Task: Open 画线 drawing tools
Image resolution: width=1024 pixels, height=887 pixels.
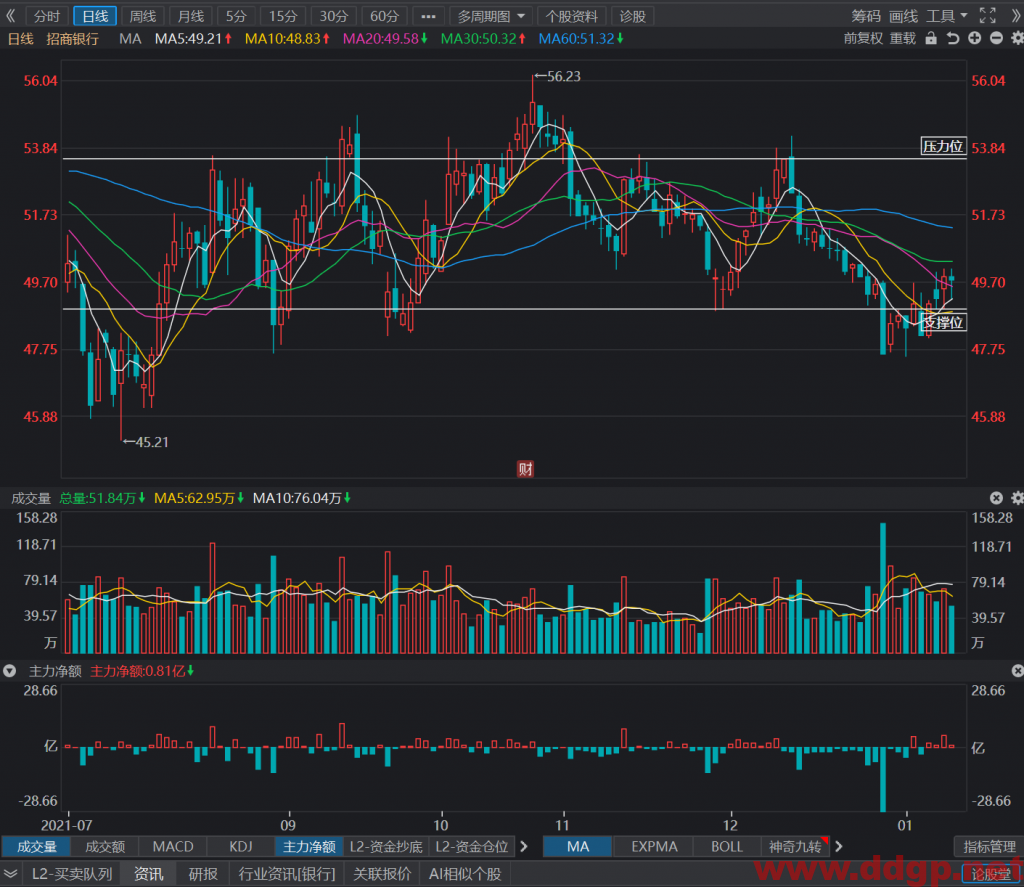Action: (x=904, y=16)
